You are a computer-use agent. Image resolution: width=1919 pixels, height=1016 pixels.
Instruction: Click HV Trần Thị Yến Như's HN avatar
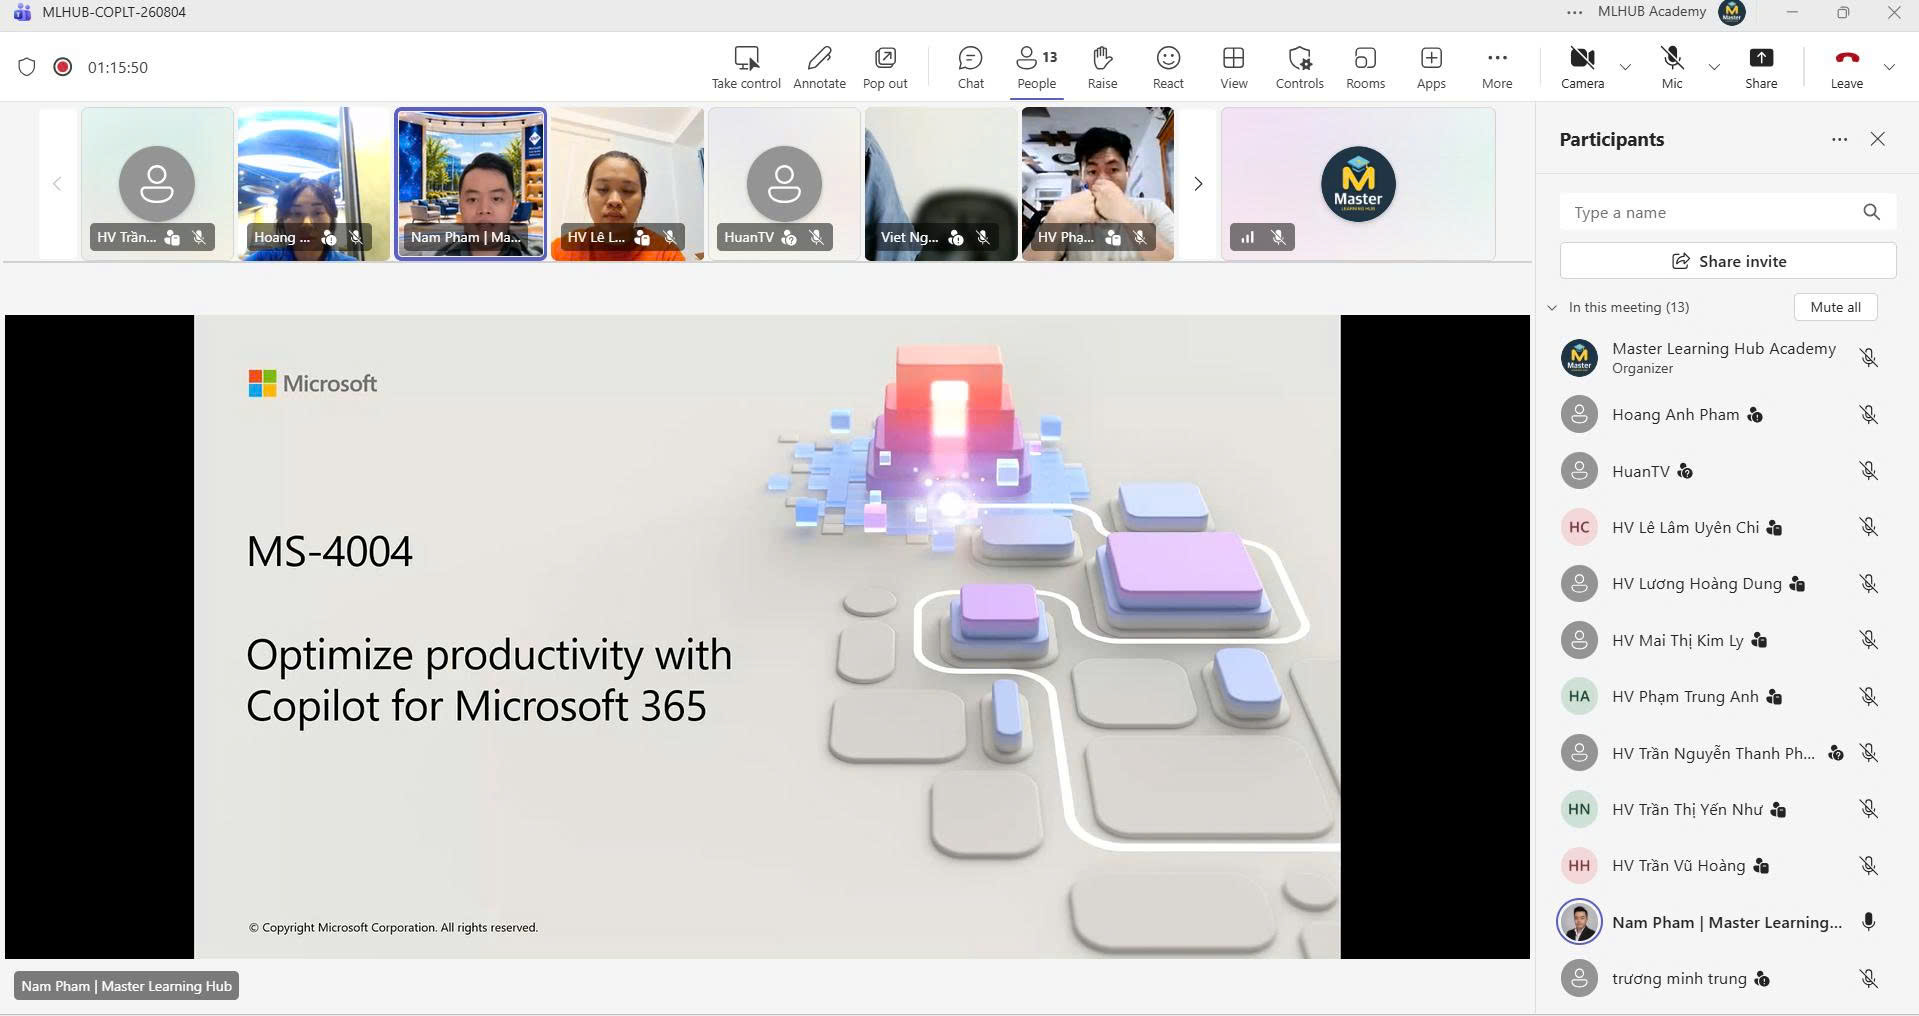(1579, 809)
